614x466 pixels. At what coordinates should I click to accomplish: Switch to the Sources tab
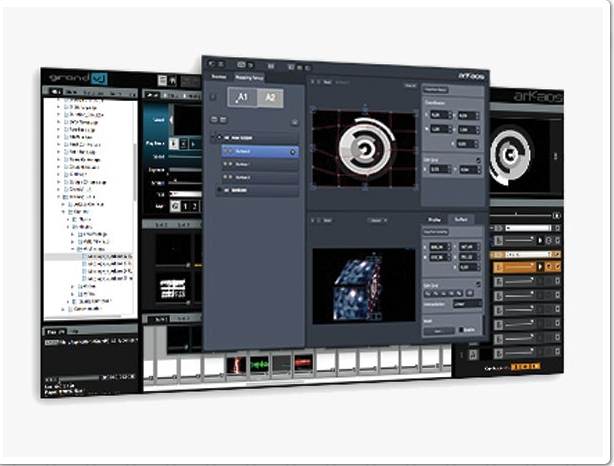220,75
